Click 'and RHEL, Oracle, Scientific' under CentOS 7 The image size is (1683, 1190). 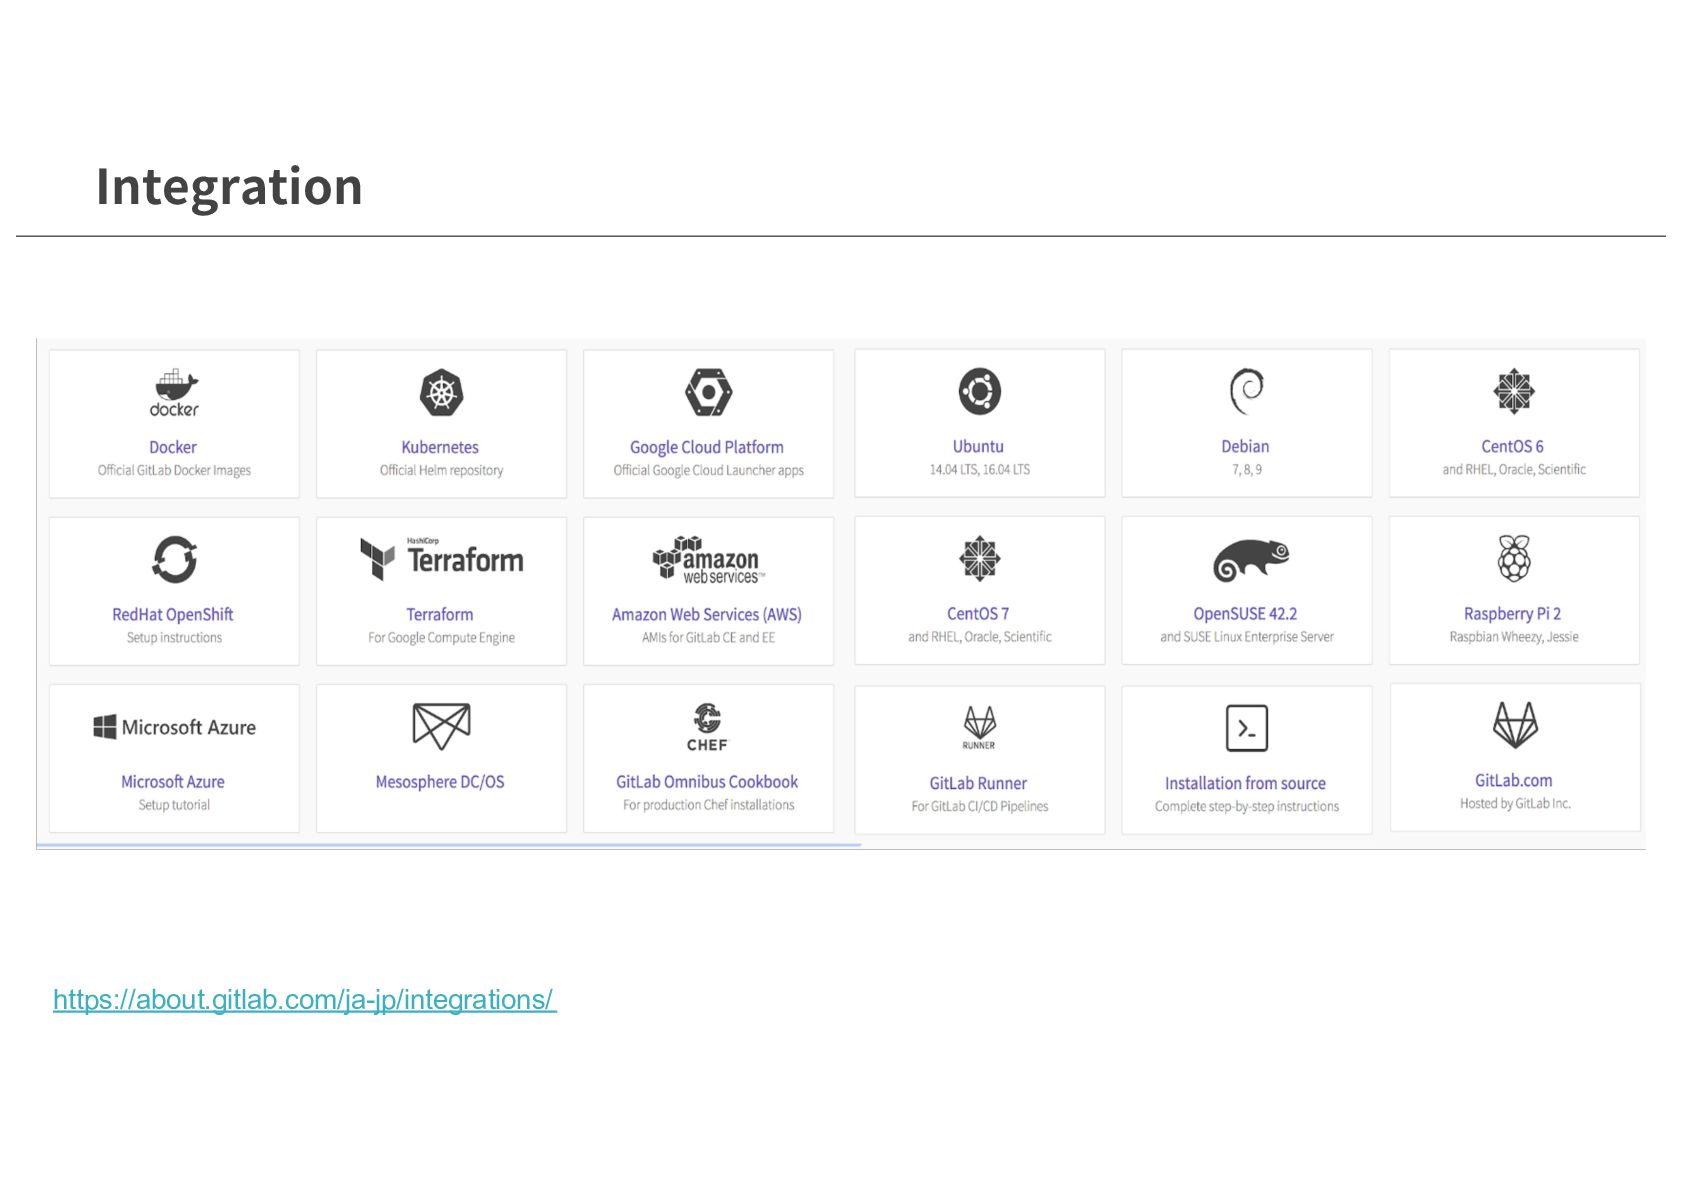pos(979,636)
